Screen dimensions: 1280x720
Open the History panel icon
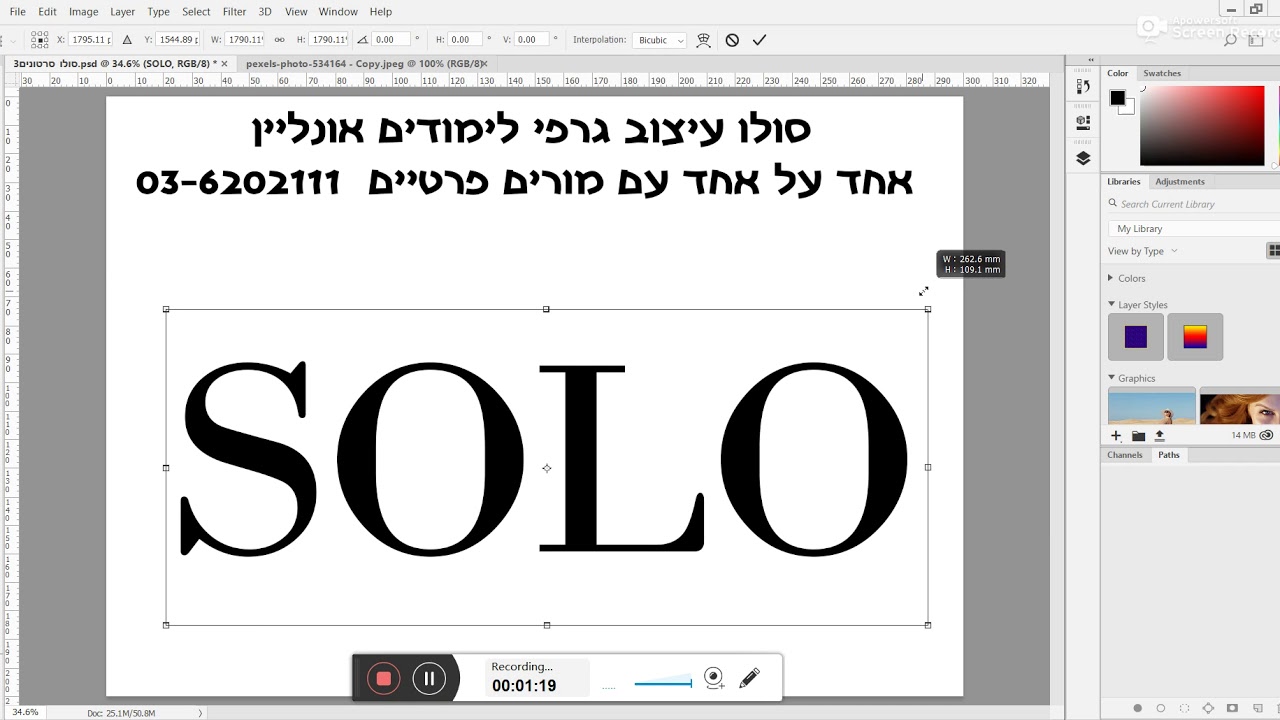1083,86
